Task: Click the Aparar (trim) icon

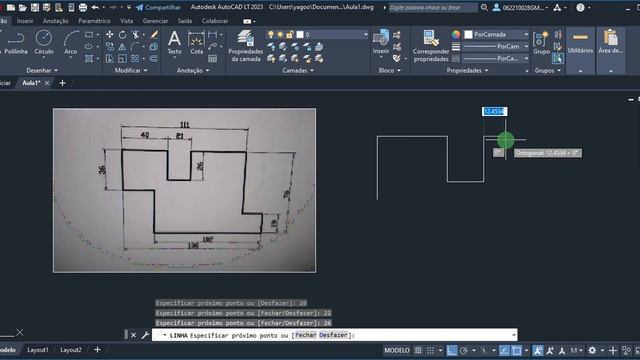Action: [135, 35]
